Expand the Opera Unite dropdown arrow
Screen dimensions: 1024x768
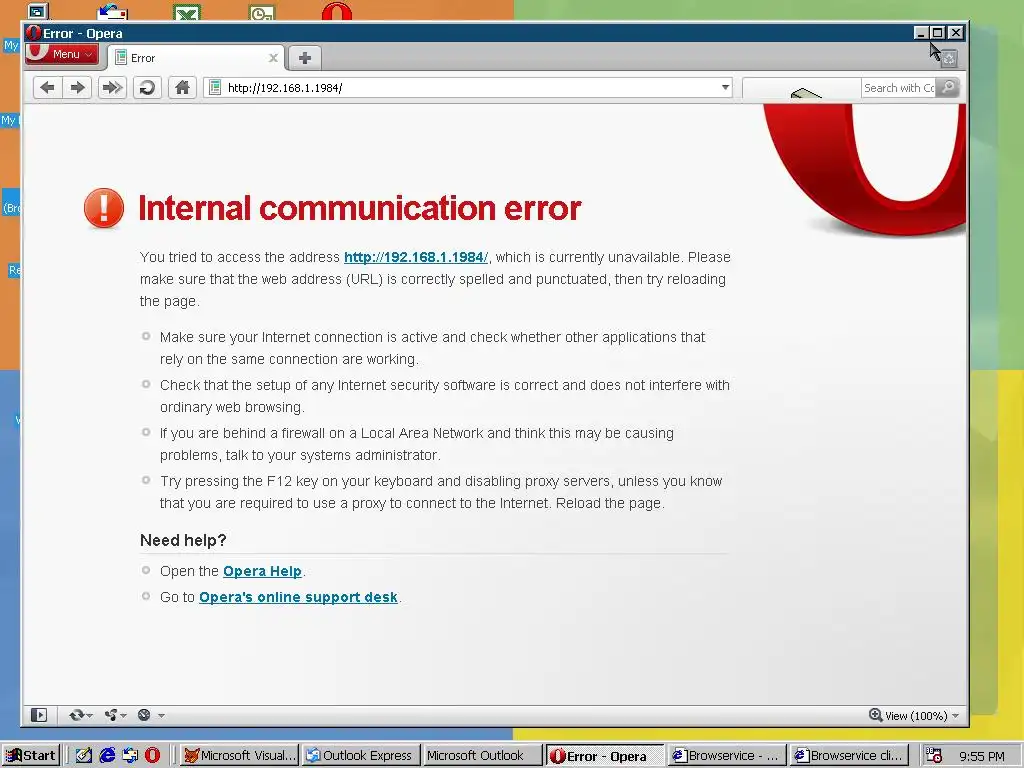pyautogui.click(x=123, y=716)
